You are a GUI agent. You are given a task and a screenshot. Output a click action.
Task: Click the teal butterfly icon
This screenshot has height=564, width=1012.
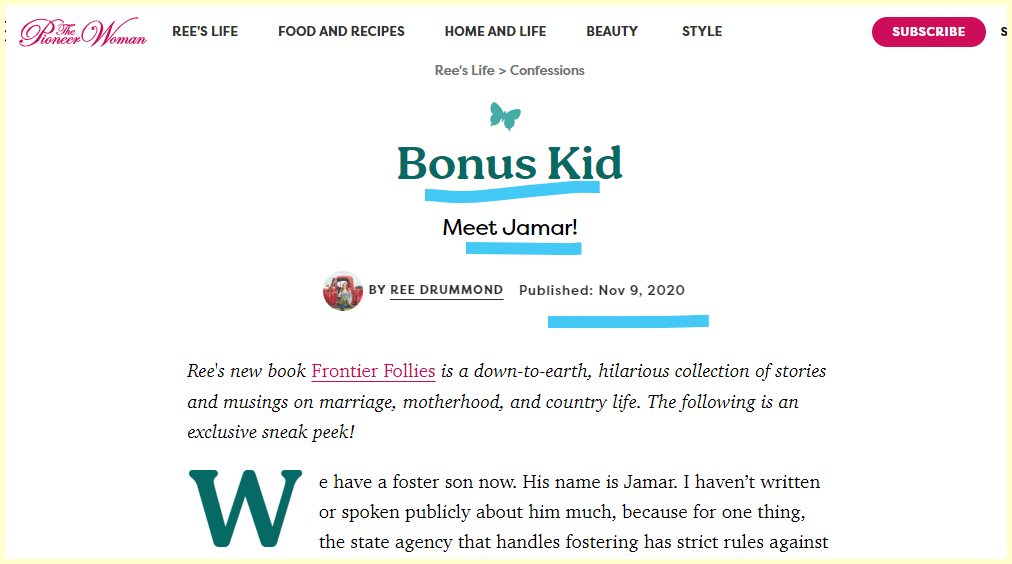click(x=505, y=115)
